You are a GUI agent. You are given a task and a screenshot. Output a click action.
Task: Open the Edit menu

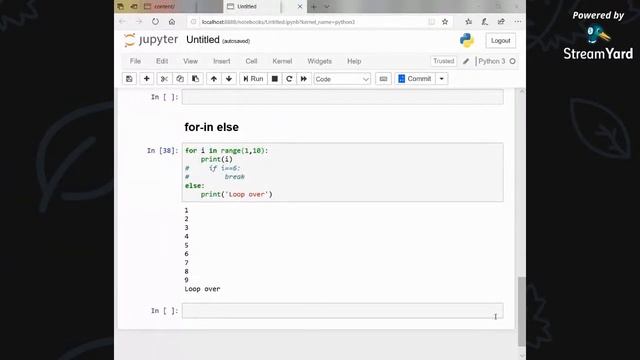(162, 61)
